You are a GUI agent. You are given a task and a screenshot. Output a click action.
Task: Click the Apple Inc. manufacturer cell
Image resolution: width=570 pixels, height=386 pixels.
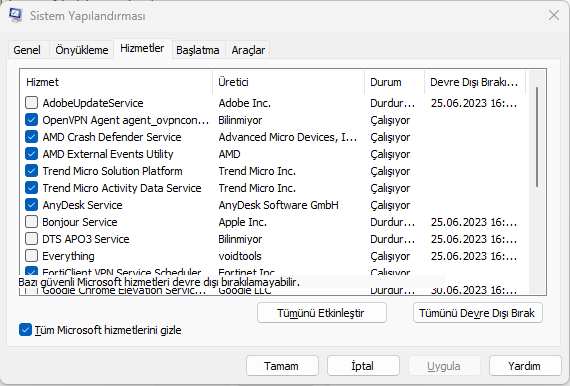242,222
